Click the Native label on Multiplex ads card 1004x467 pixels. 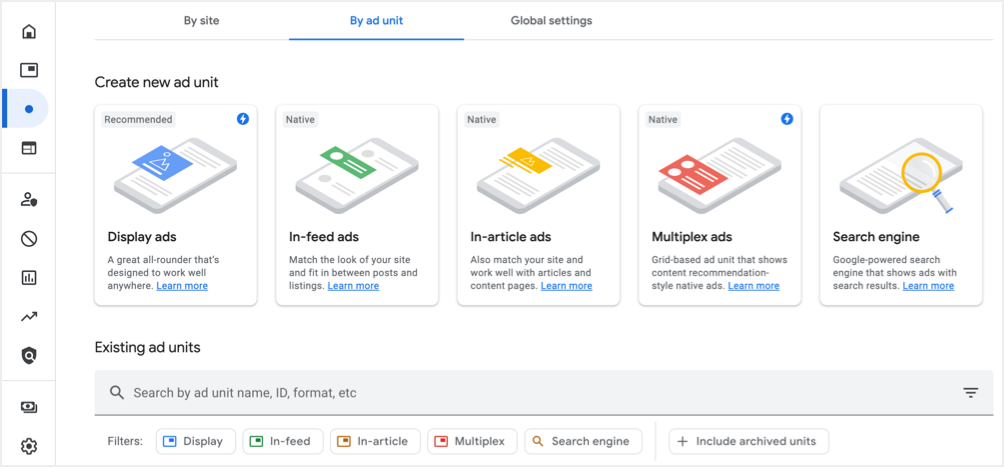[663, 119]
